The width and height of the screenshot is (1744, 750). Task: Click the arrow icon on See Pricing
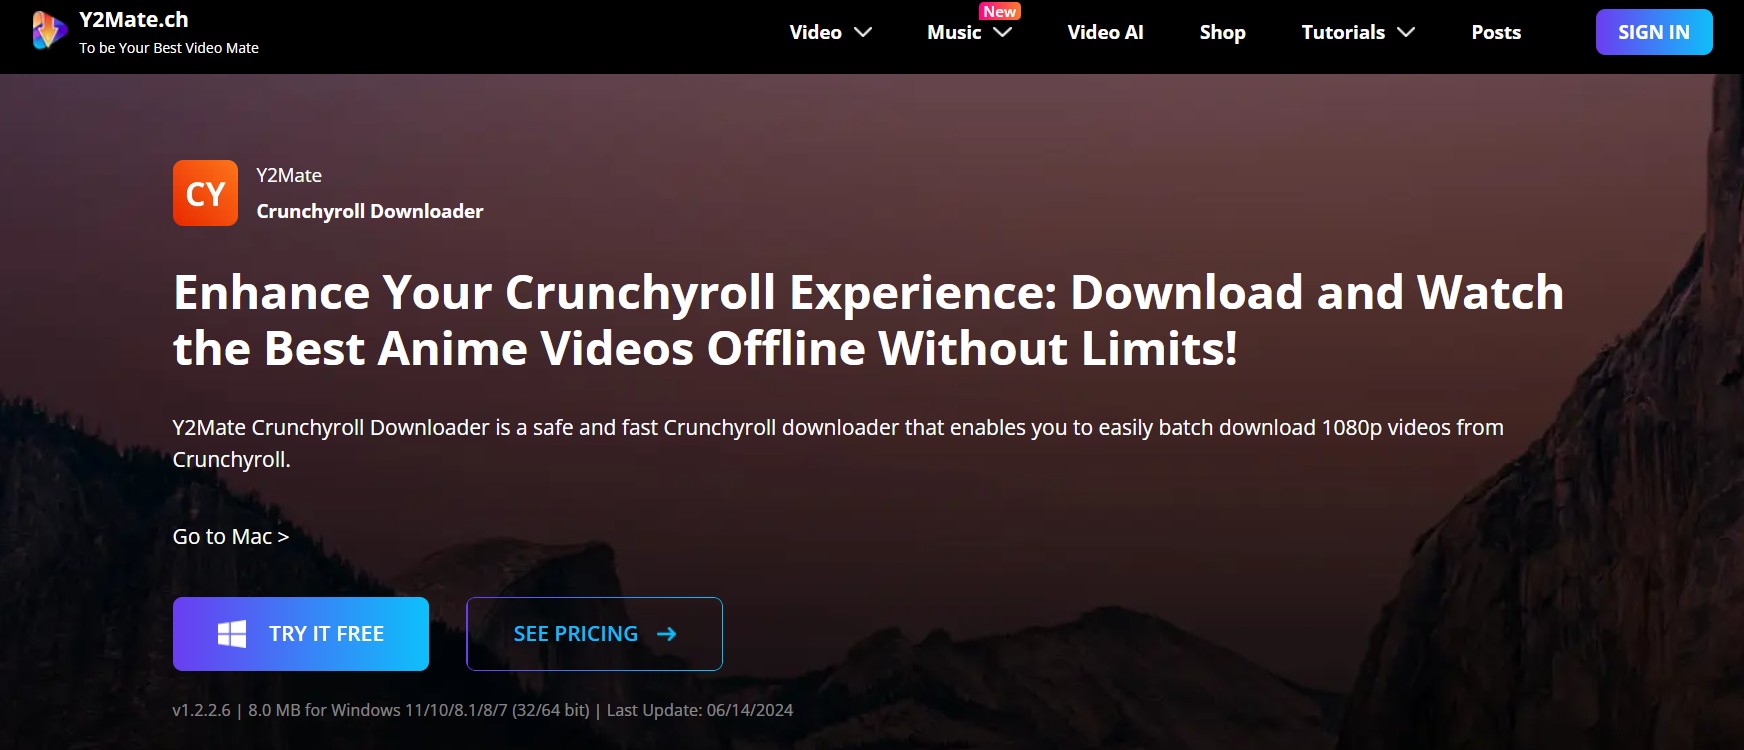tap(667, 634)
